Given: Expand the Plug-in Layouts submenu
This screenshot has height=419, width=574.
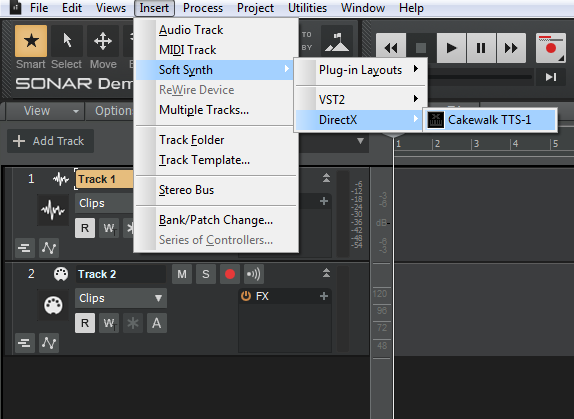Looking at the screenshot, I should [361, 70].
